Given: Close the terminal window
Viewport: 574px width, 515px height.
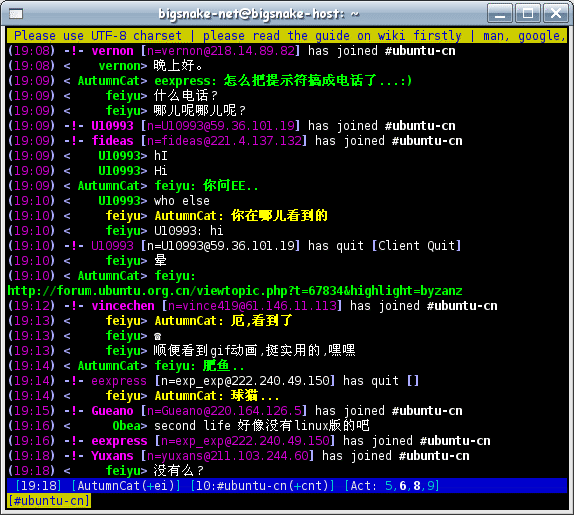Looking at the screenshot, I should [555, 14].
